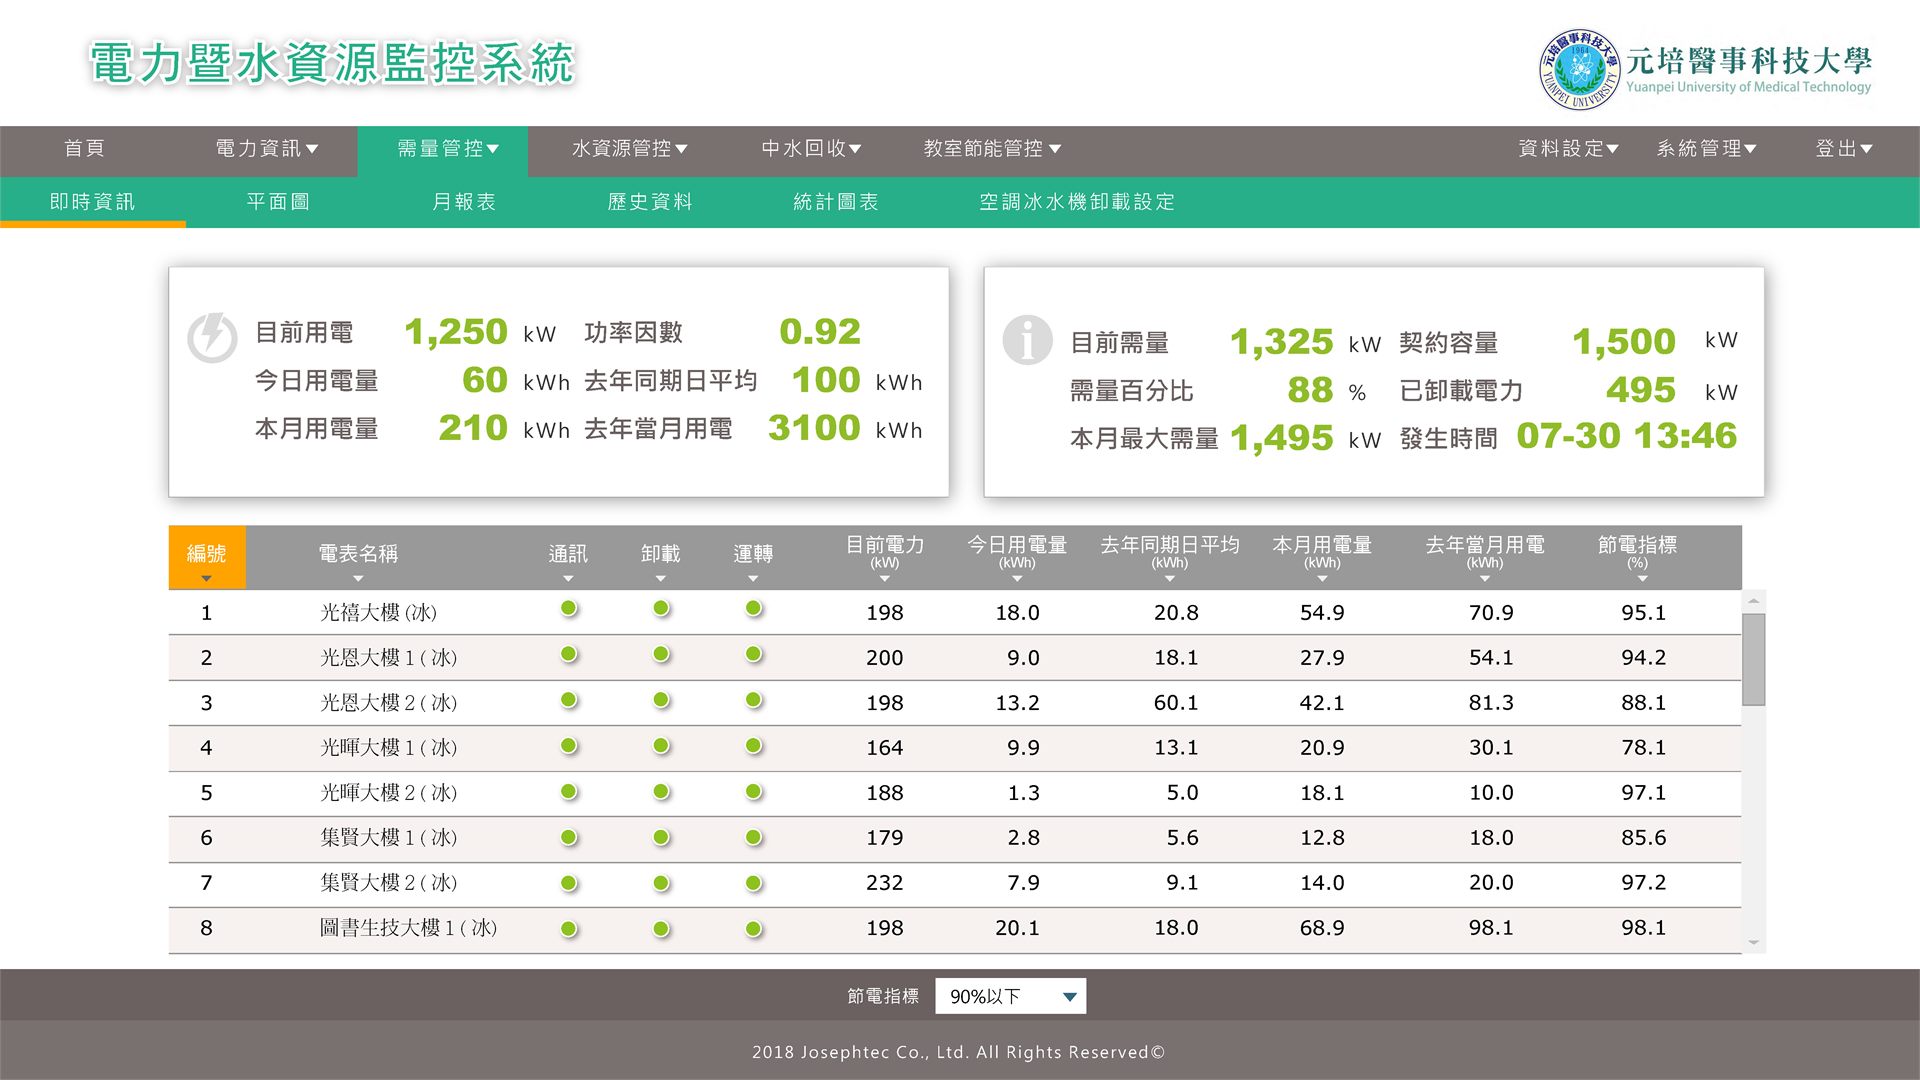Click the 卸載 status dot for 集賢大樓1(冰)

(661, 838)
